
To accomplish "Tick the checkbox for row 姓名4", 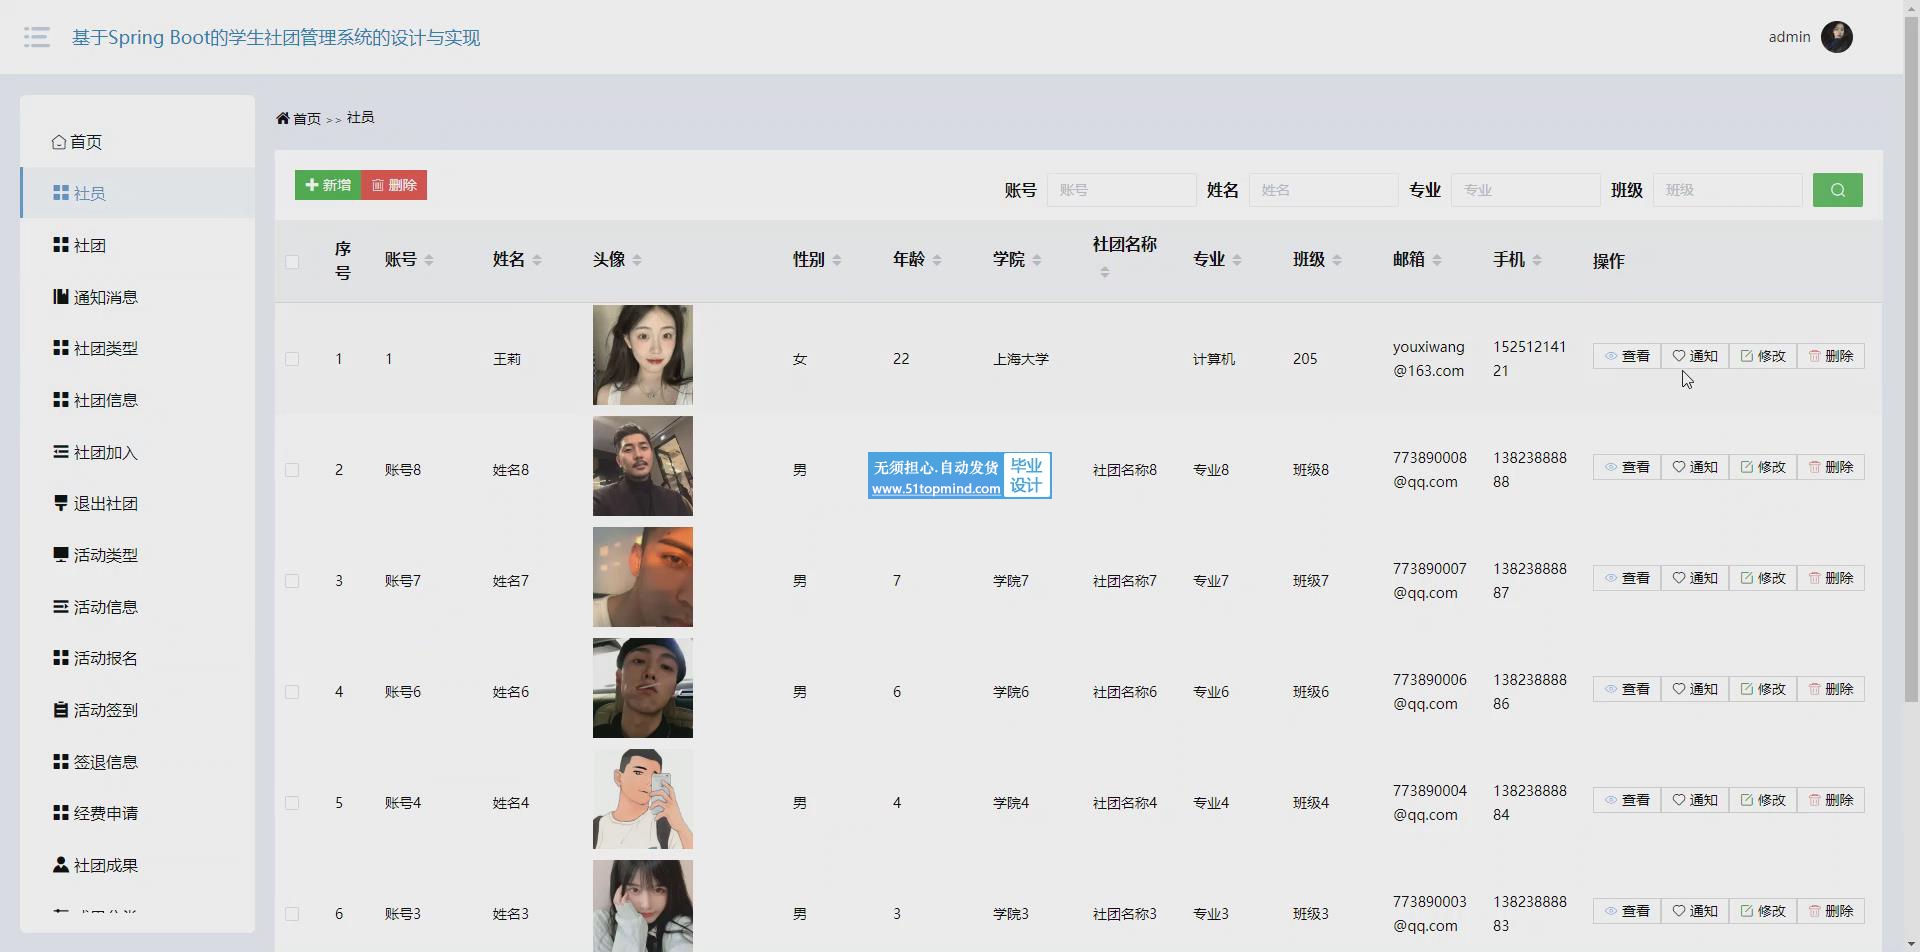I will (x=292, y=803).
